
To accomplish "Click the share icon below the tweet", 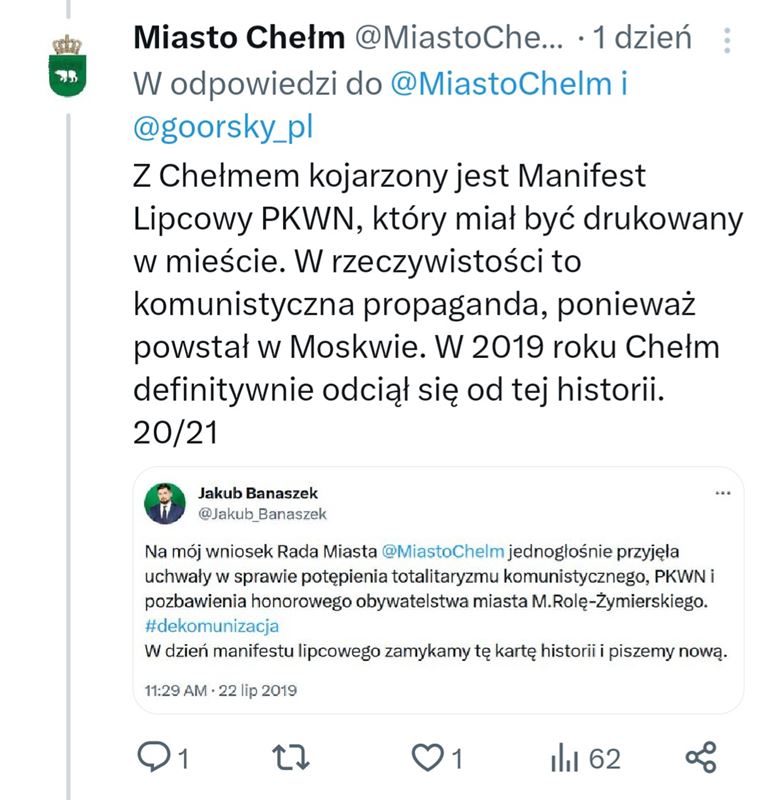I will click(x=701, y=759).
